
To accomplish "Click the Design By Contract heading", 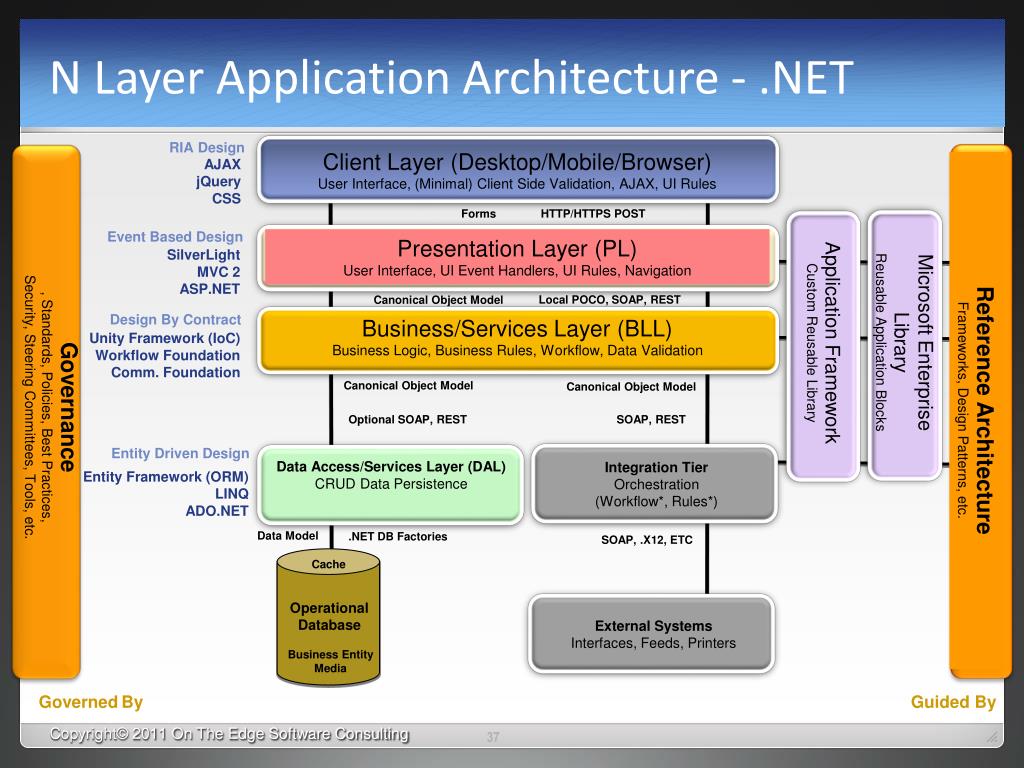I will tap(176, 320).
